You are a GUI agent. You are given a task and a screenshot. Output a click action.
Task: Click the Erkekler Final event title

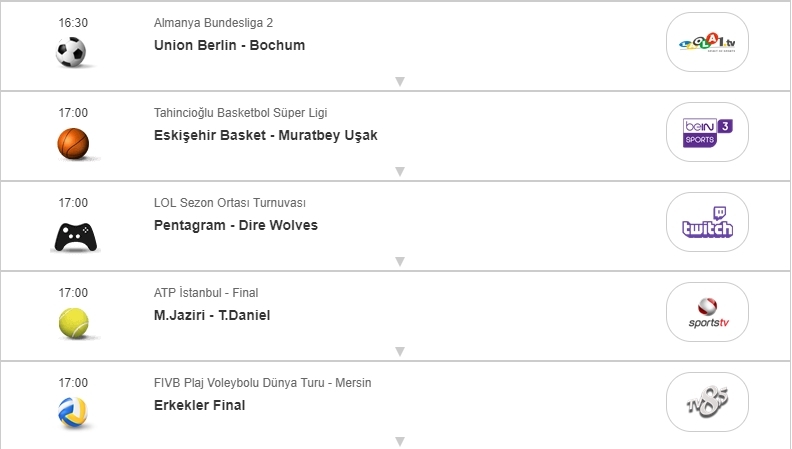point(200,405)
